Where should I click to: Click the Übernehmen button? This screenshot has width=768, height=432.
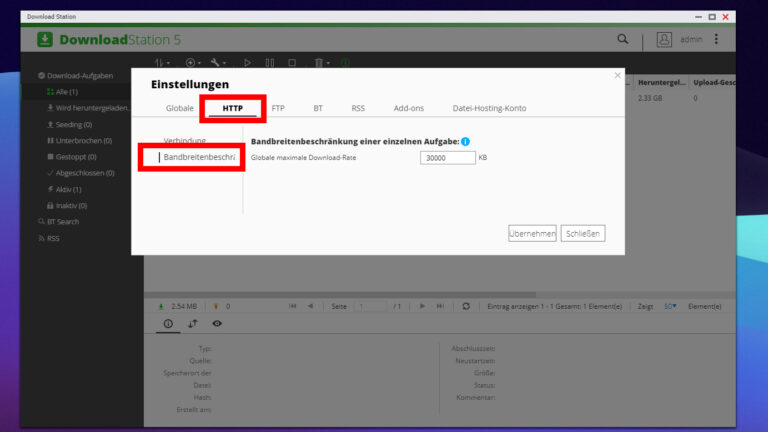pos(532,234)
